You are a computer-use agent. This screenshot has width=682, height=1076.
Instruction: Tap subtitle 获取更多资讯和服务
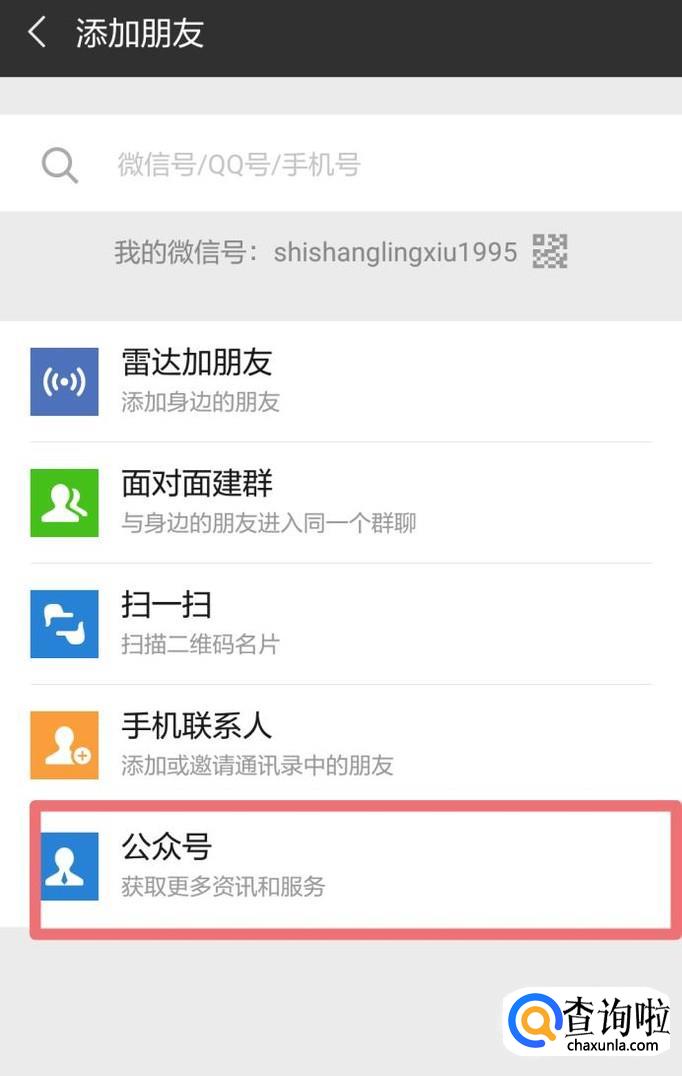point(223,887)
